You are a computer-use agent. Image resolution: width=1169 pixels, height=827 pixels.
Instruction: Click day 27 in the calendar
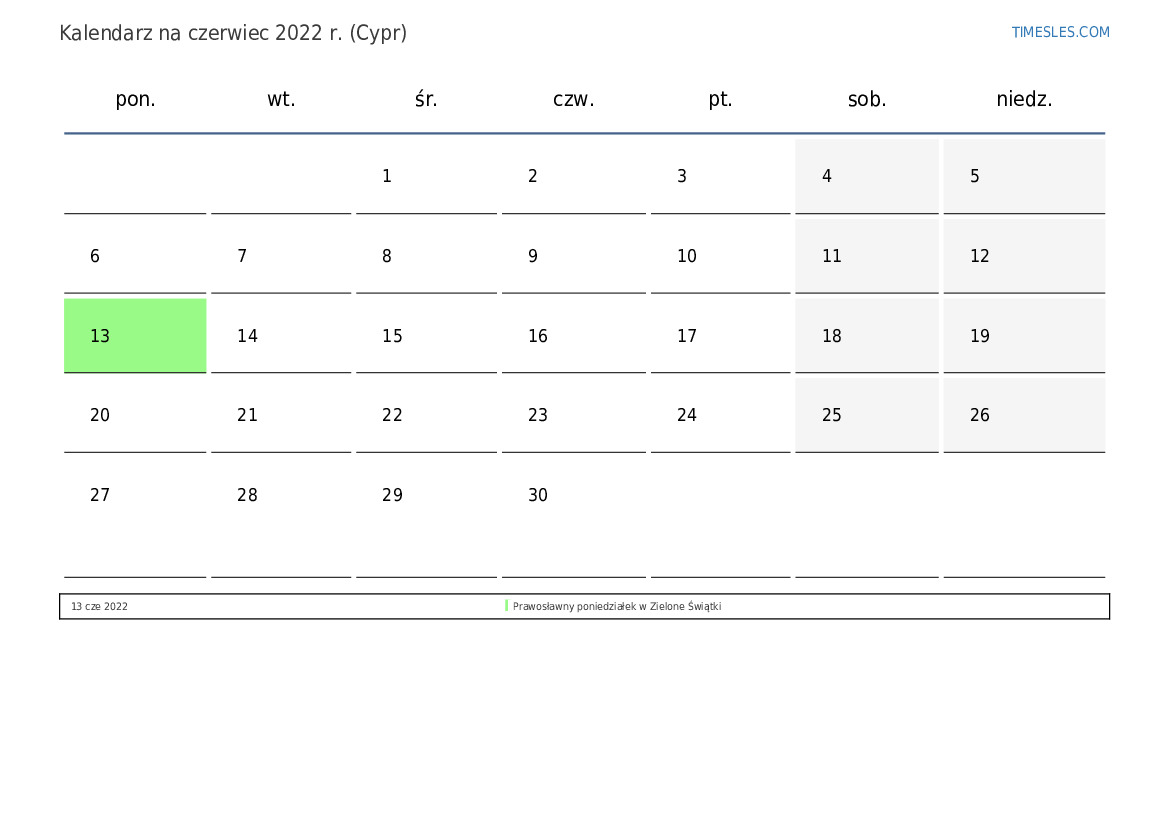(x=135, y=518)
